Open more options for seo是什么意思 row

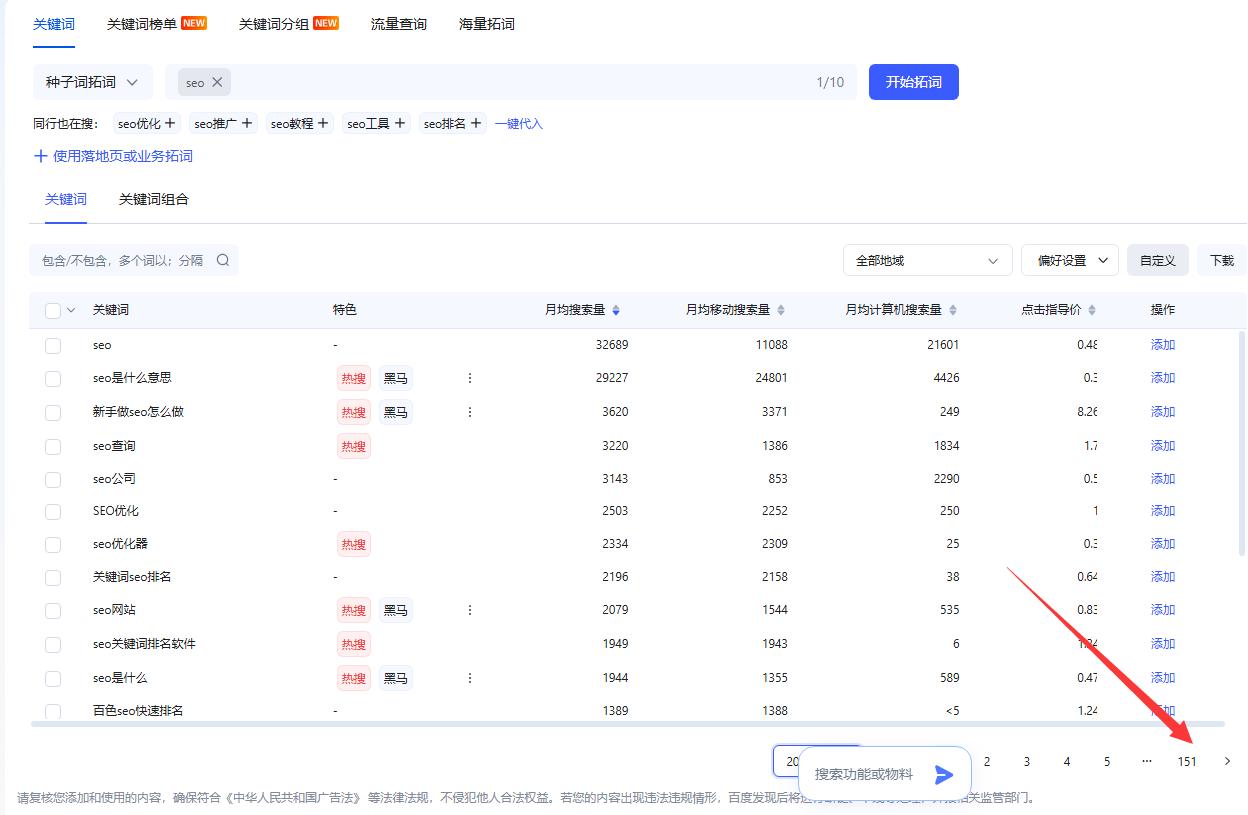point(470,378)
